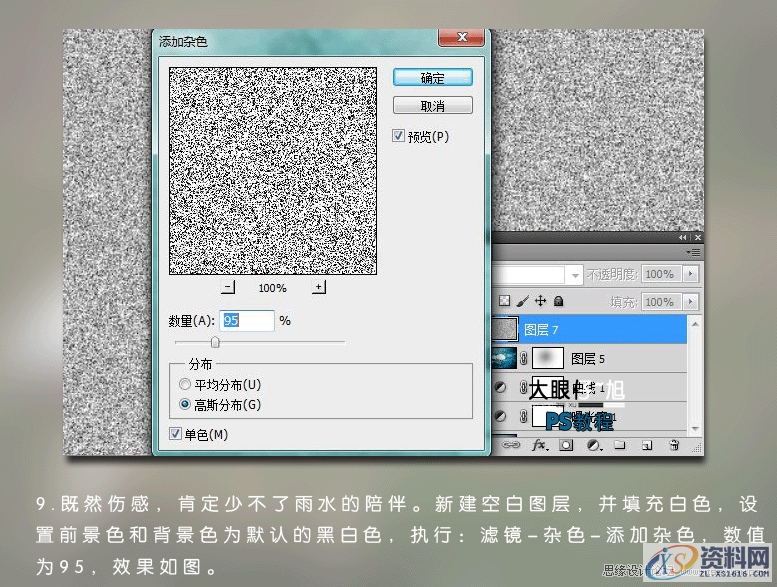Screen dimensions: 777x587
Task: Select 高斯分布(G) Gaussian distribution
Action: (184, 404)
